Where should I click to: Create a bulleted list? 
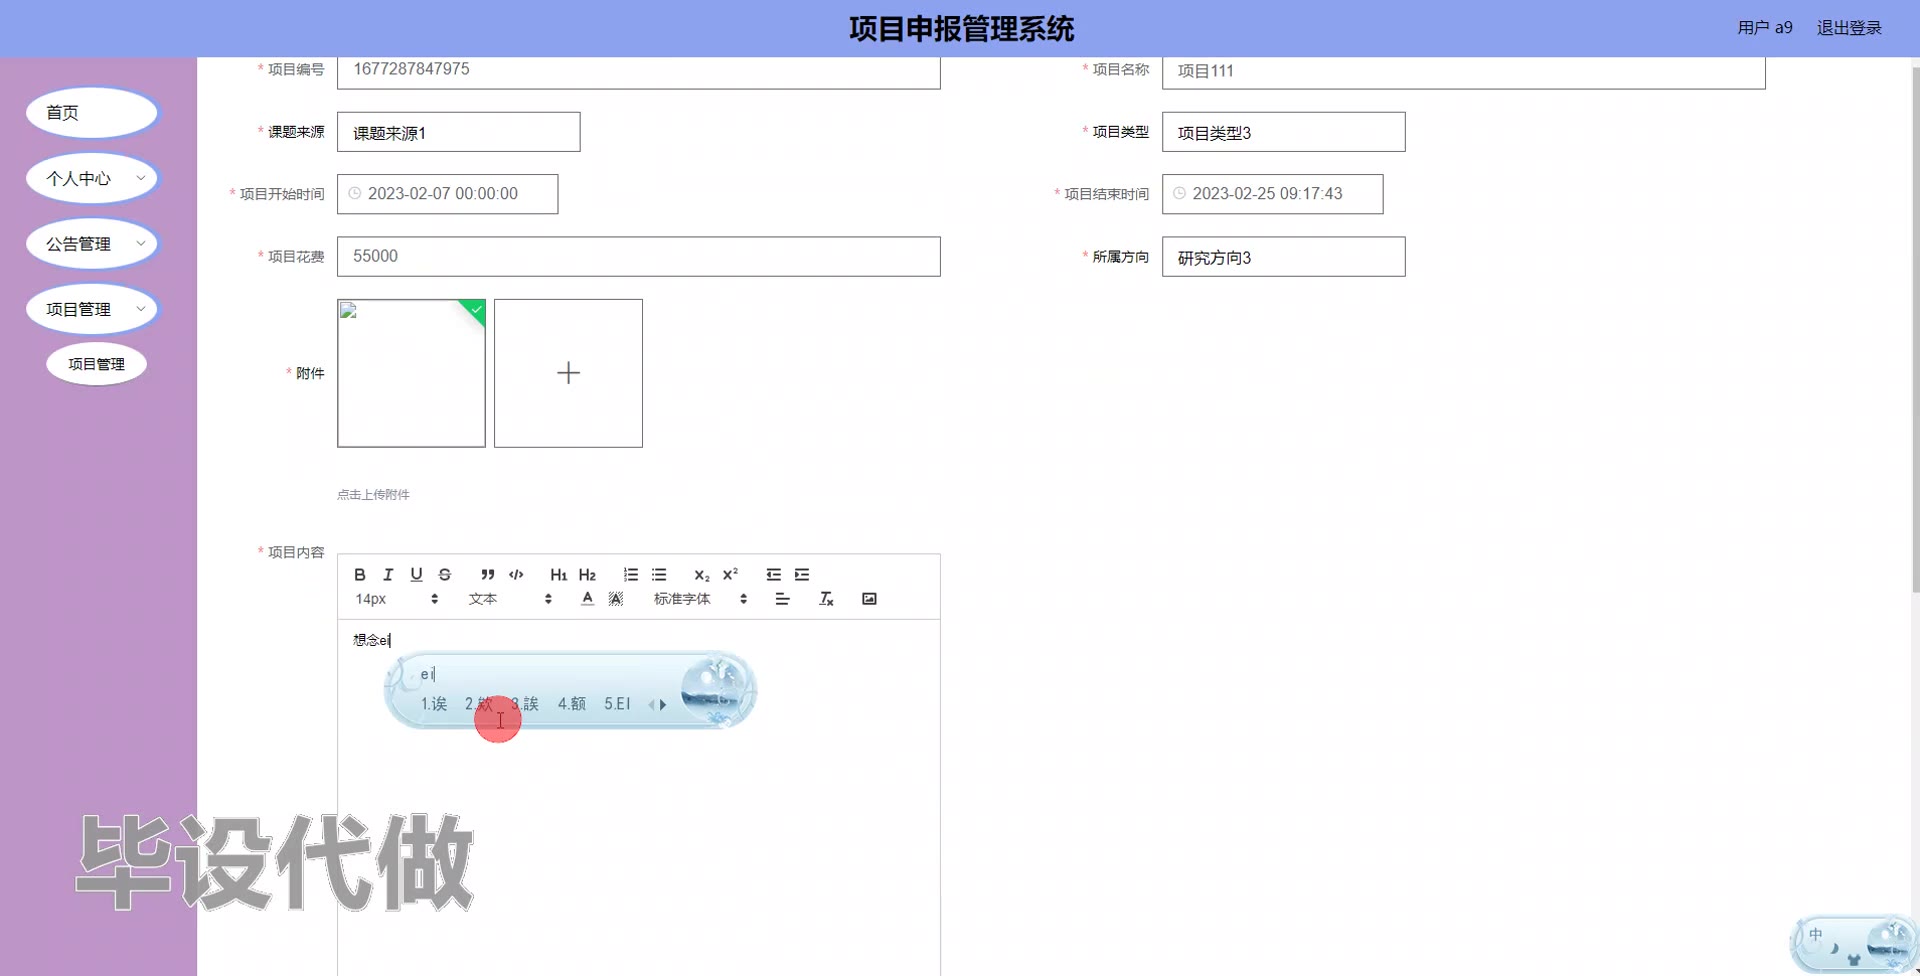pyautogui.click(x=659, y=575)
